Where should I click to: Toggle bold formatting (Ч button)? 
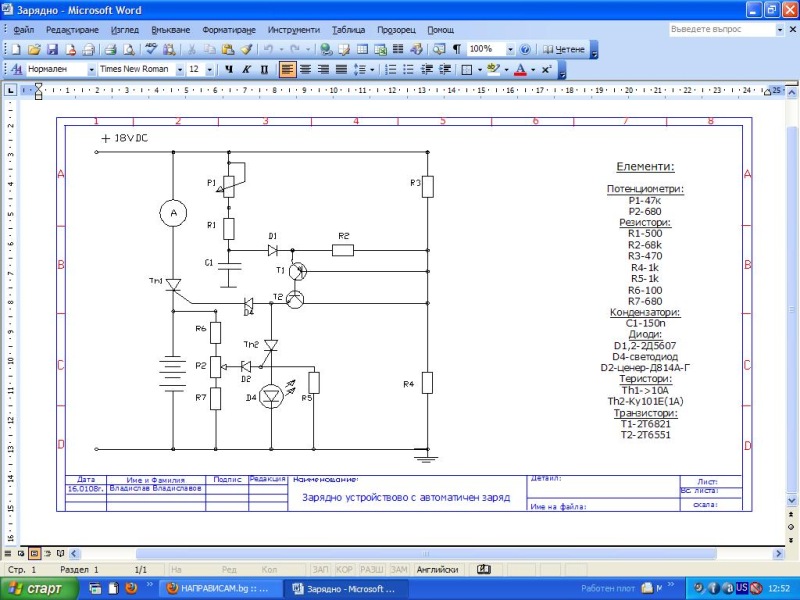tap(228, 70)
